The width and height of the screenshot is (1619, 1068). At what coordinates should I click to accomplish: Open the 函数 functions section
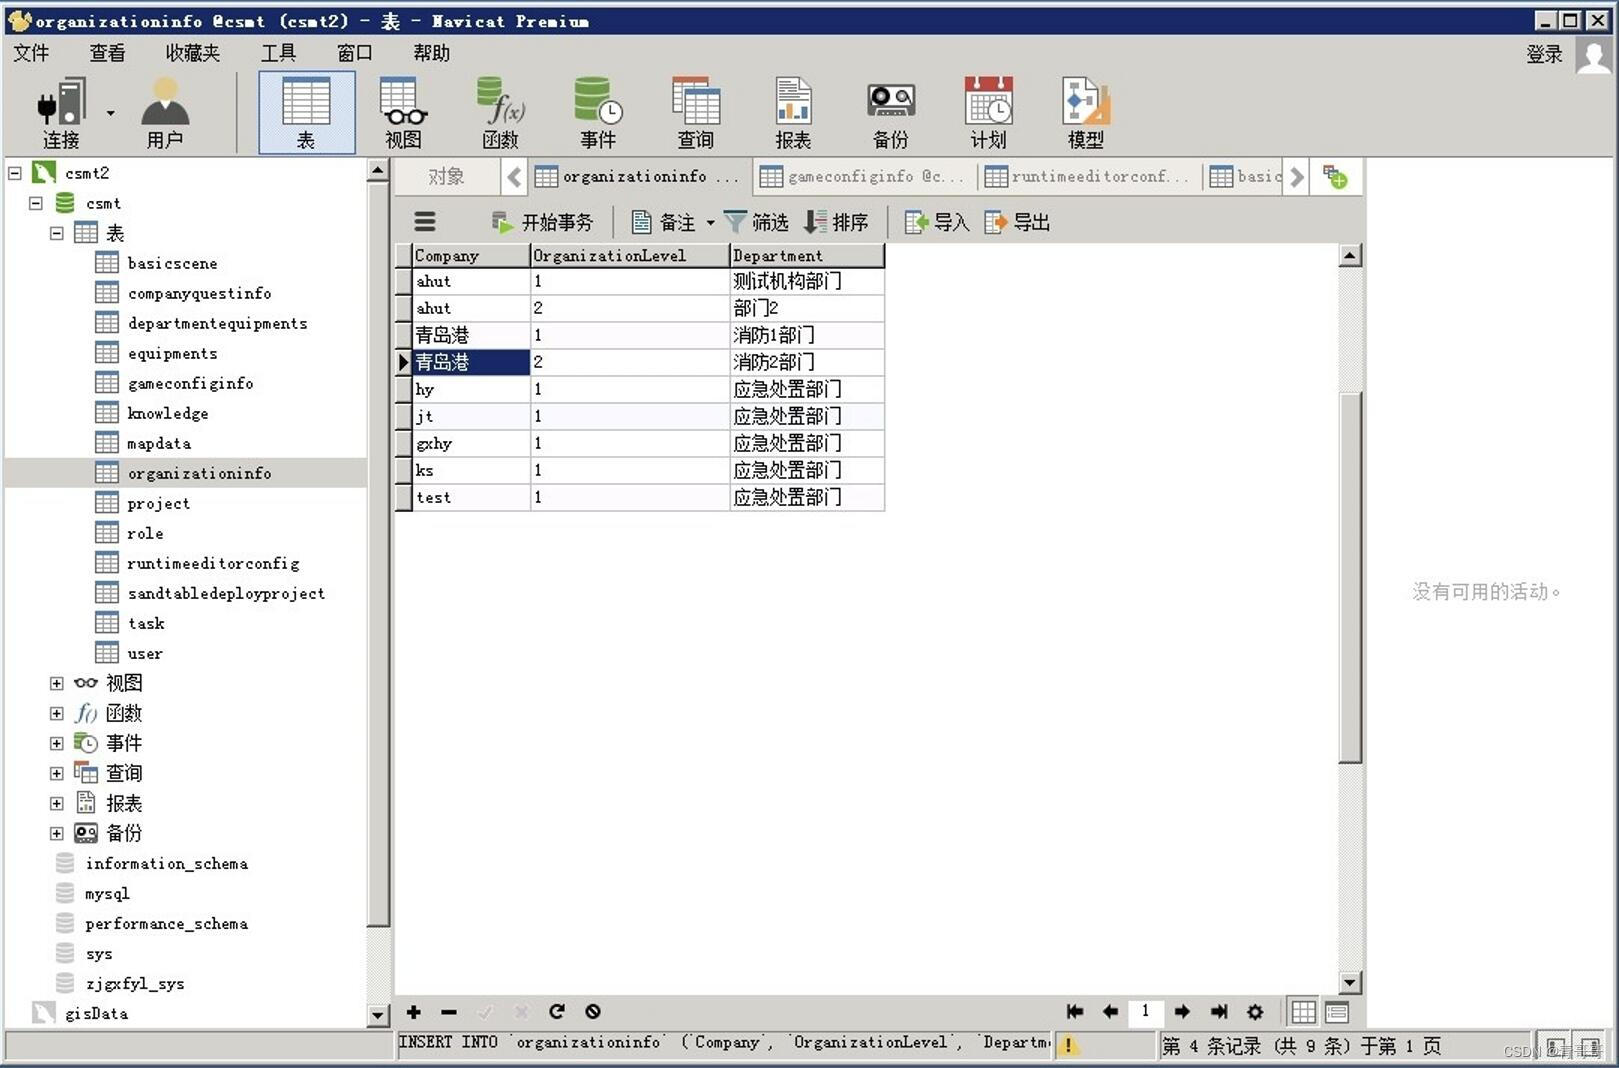500,113
